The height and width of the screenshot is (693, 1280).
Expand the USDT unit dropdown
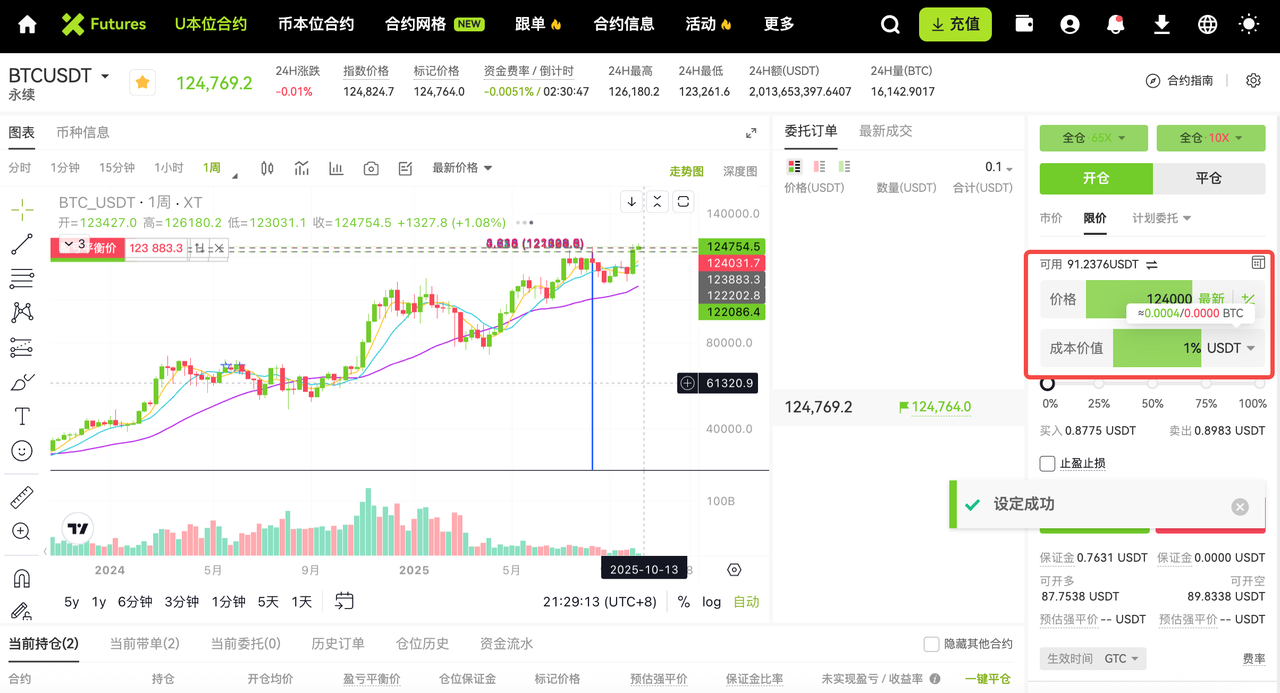coord(1231,348)
